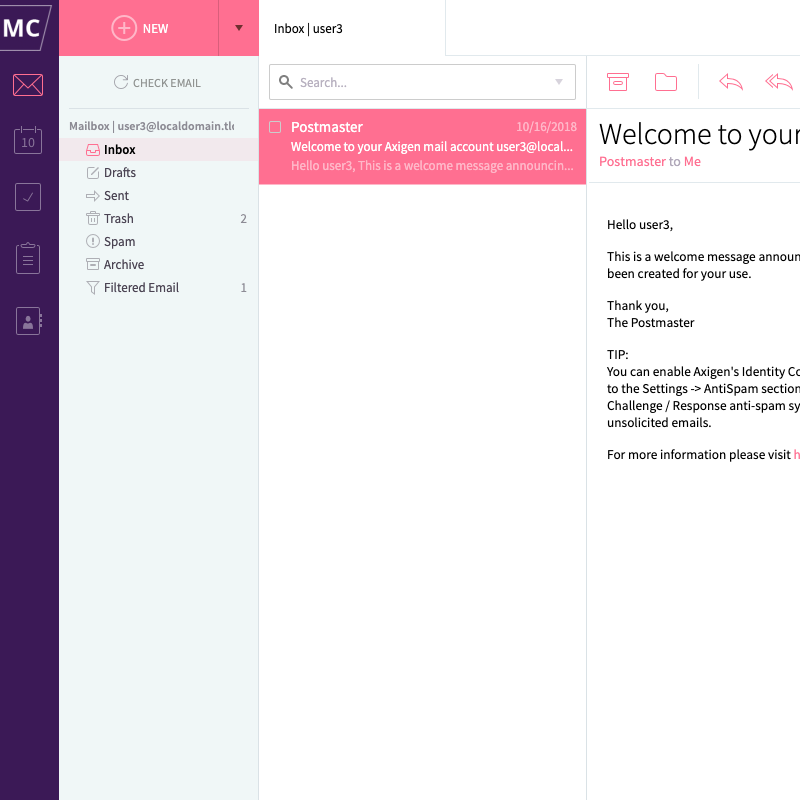This screenshot has height=800, width=800.
Task: Click the Reply arrow icon
Action: point(731,82)
